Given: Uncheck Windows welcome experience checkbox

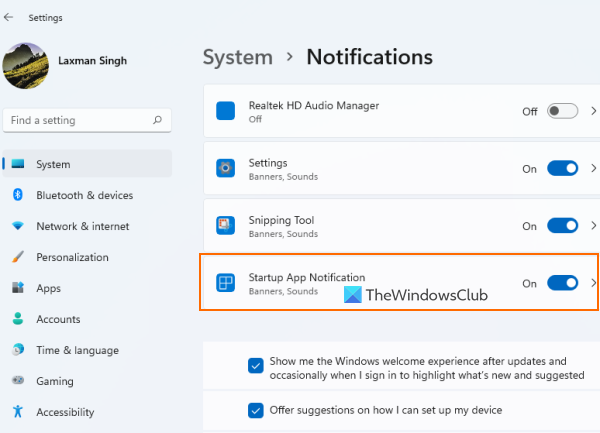Looking at the screenshot, I should (256, 366).
